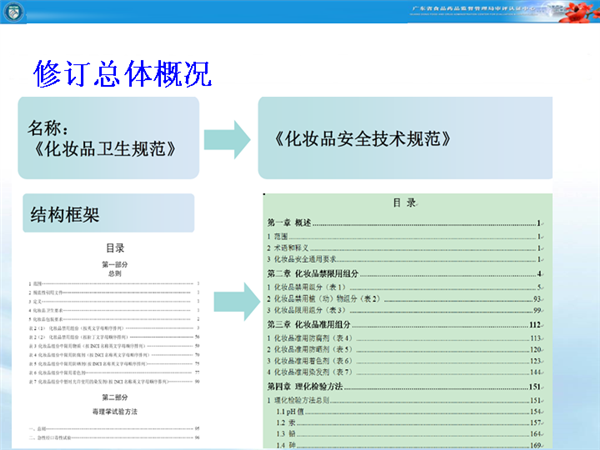Click the 《化妆品卫生规范》 name box
The image size is (600, 450).
click(108, 138)
